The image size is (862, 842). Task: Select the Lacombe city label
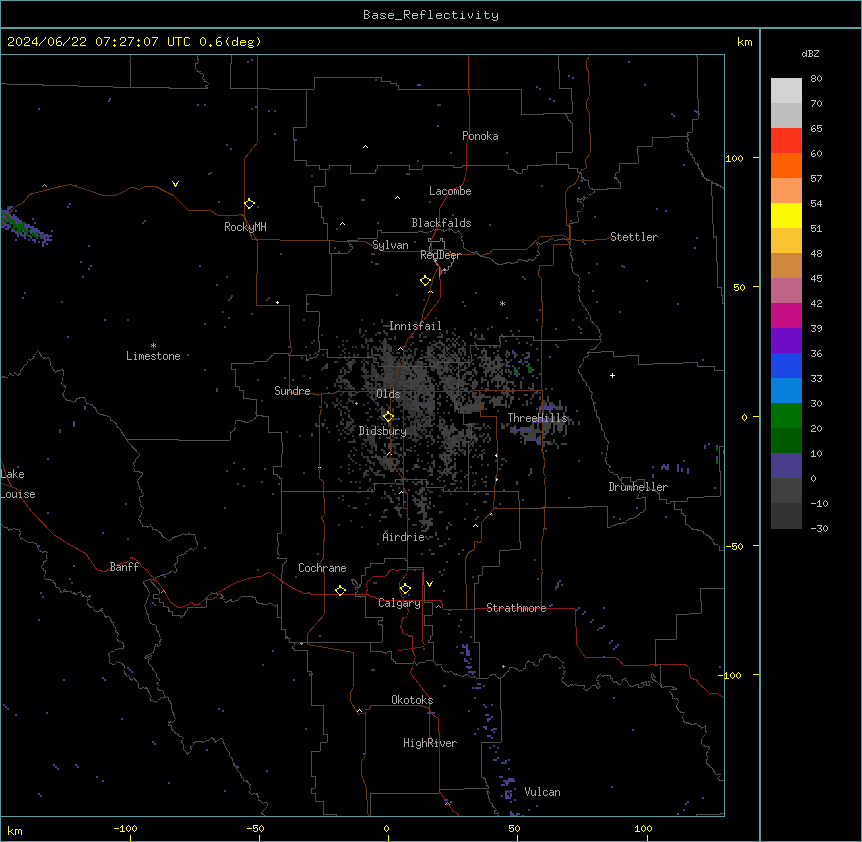coord(450,191)
